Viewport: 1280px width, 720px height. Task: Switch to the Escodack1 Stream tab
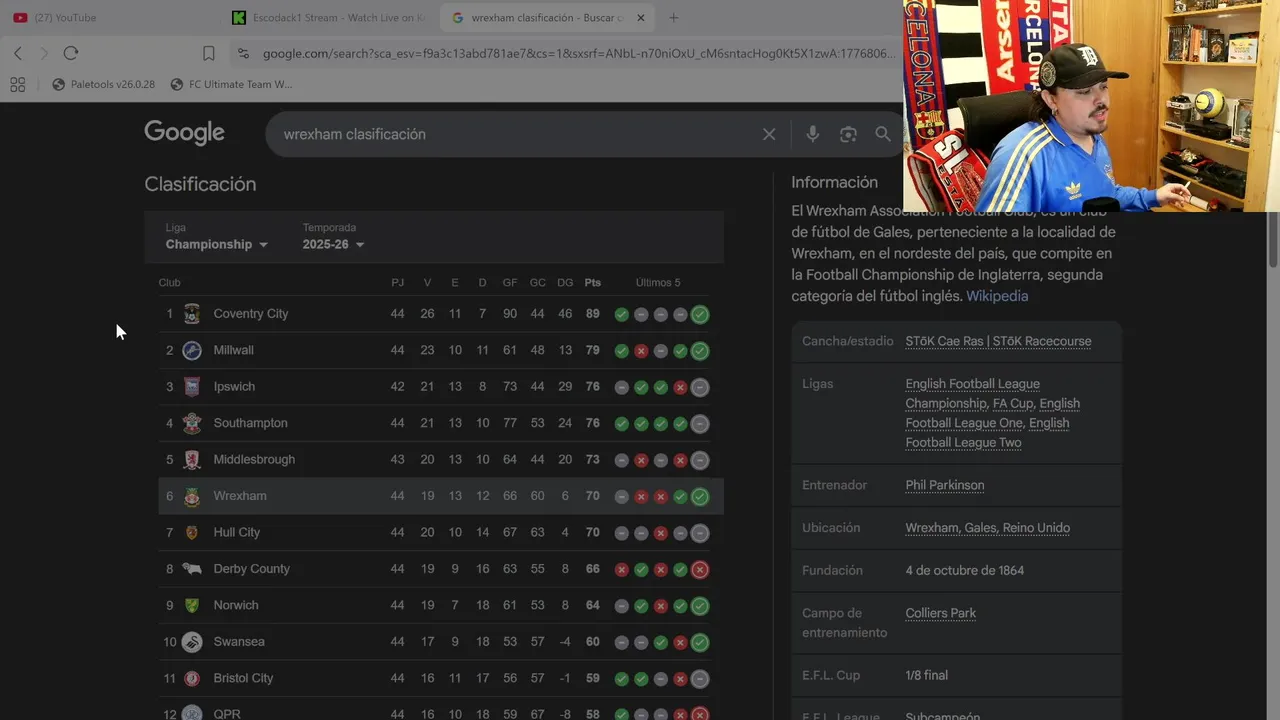[x=329, y=18]
